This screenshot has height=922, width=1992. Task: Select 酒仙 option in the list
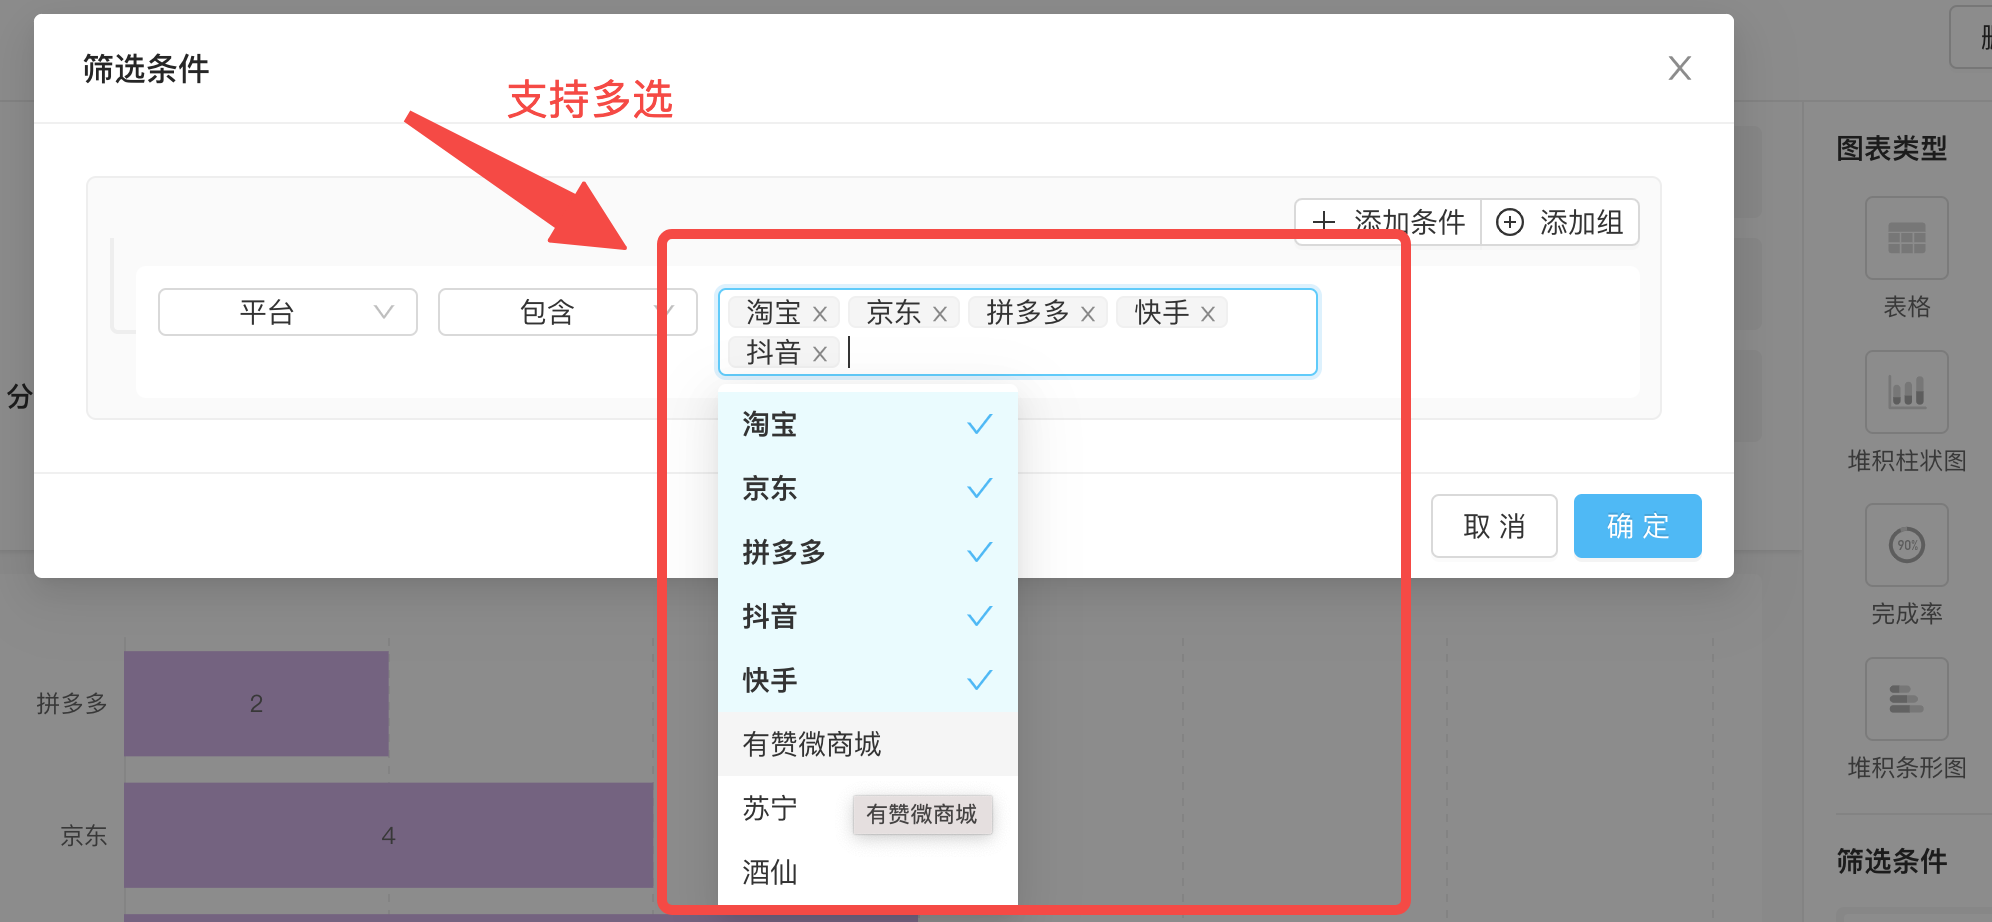click(868, 872)
